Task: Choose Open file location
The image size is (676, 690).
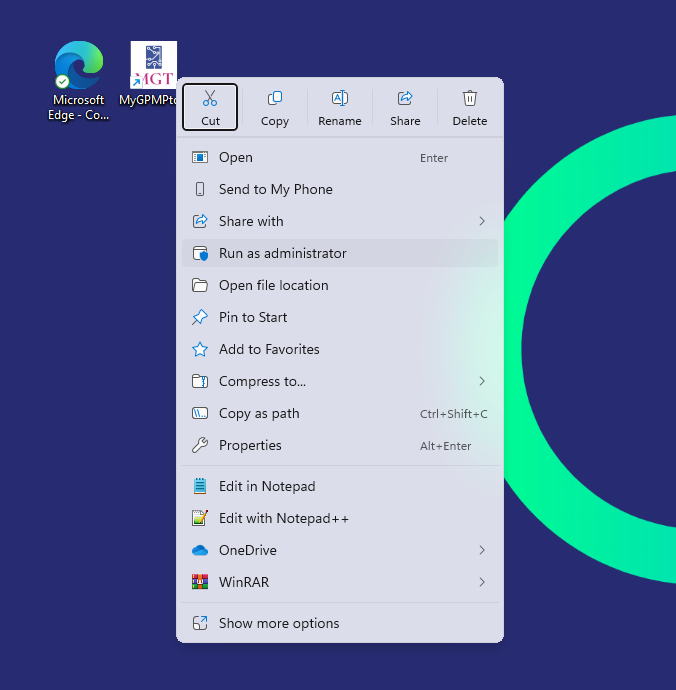Action: click(273, 285)
